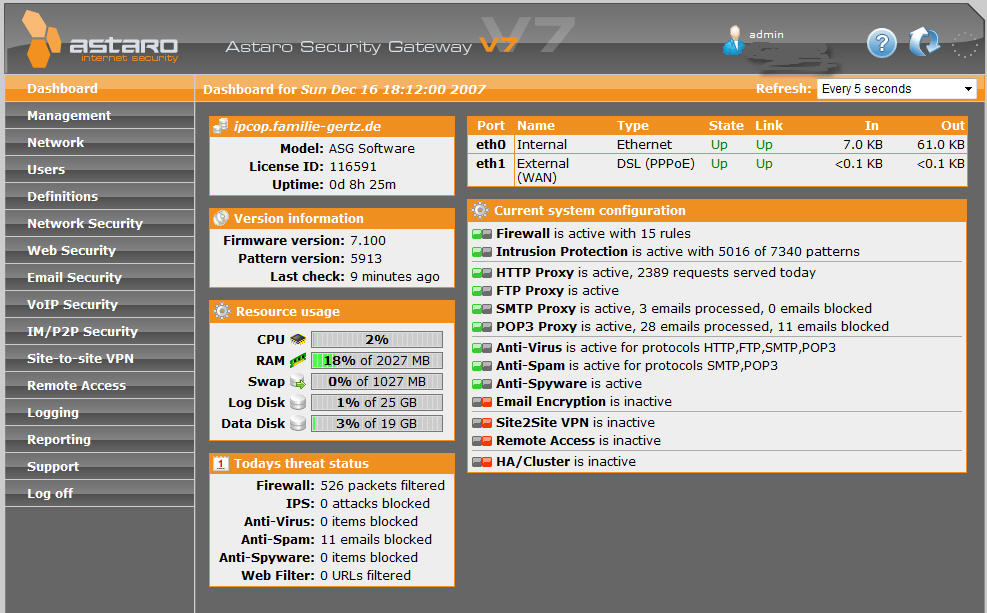
Task: Click the Version information panel icon
Action: [x=221, y=218]
